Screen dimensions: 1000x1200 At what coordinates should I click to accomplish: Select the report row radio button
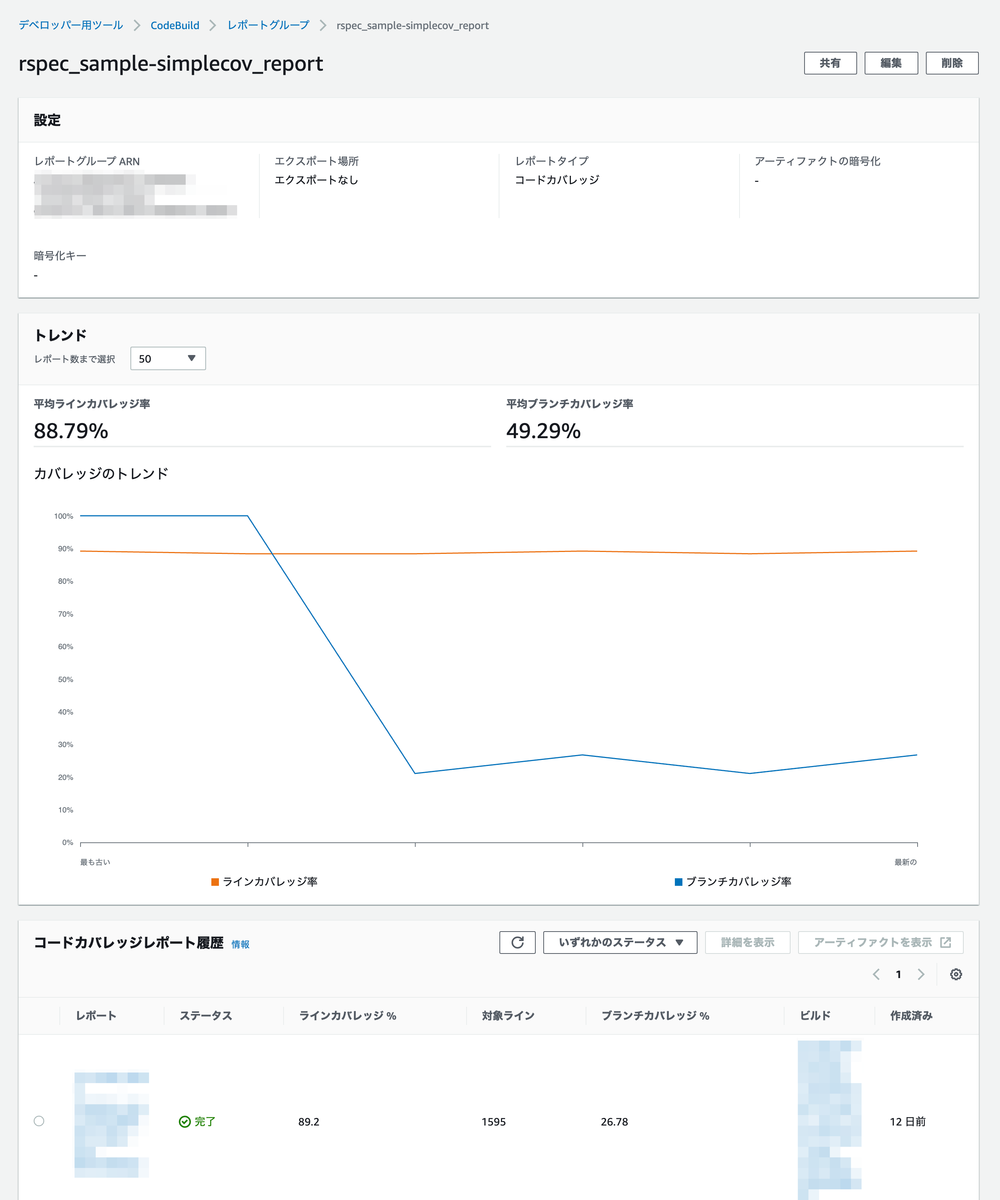coord(39,1121)
